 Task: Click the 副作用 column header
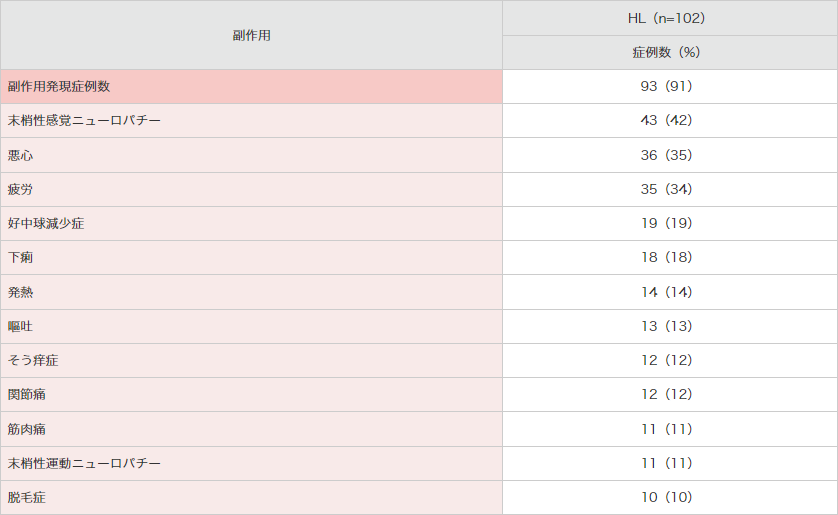coord(251,35)
